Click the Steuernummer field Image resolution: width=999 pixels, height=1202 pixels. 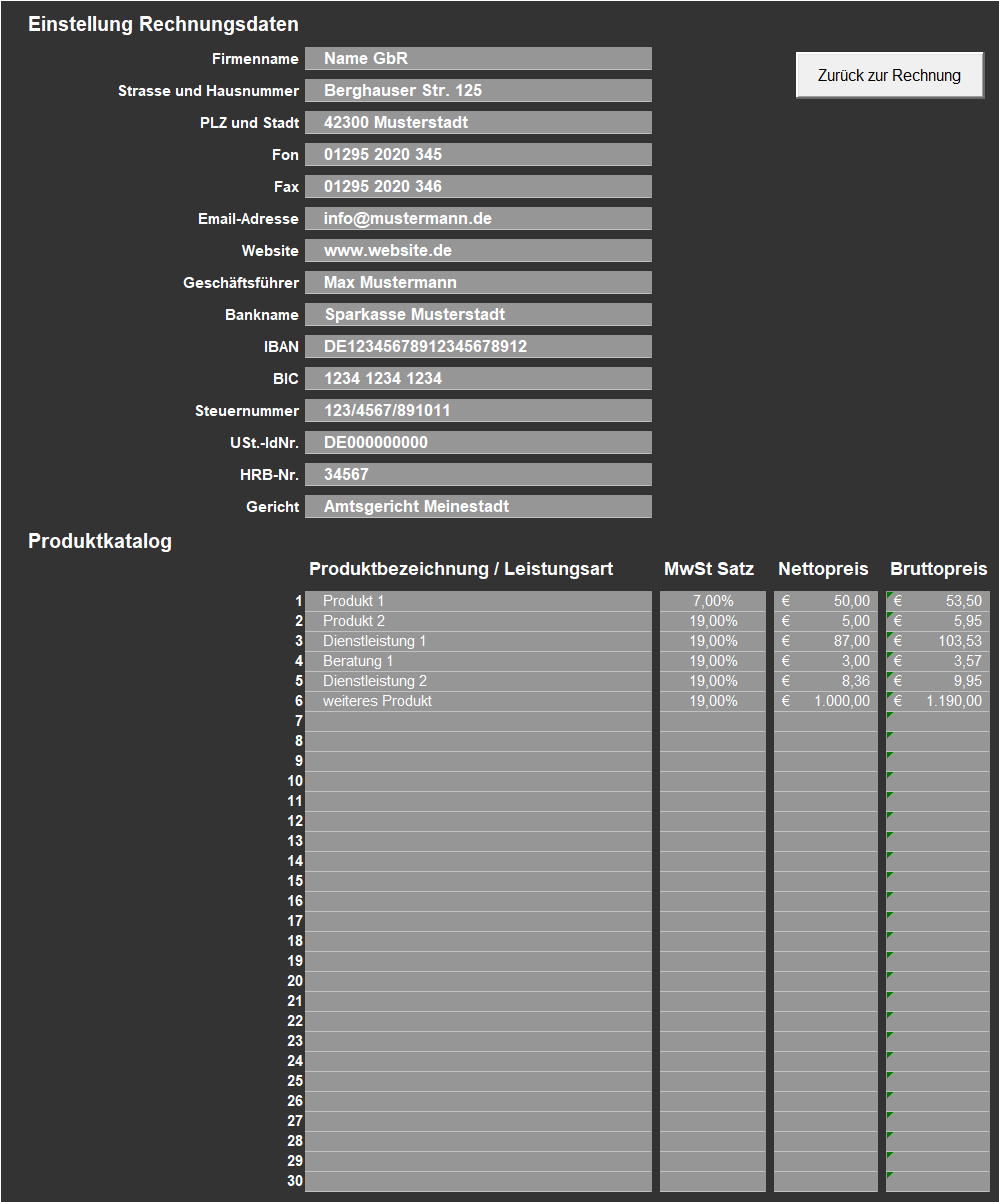478,411
